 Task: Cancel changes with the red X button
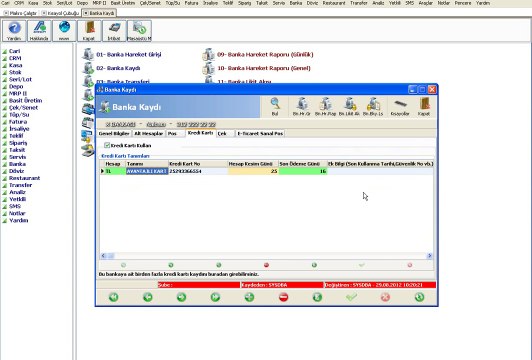(x=385, y=297)
